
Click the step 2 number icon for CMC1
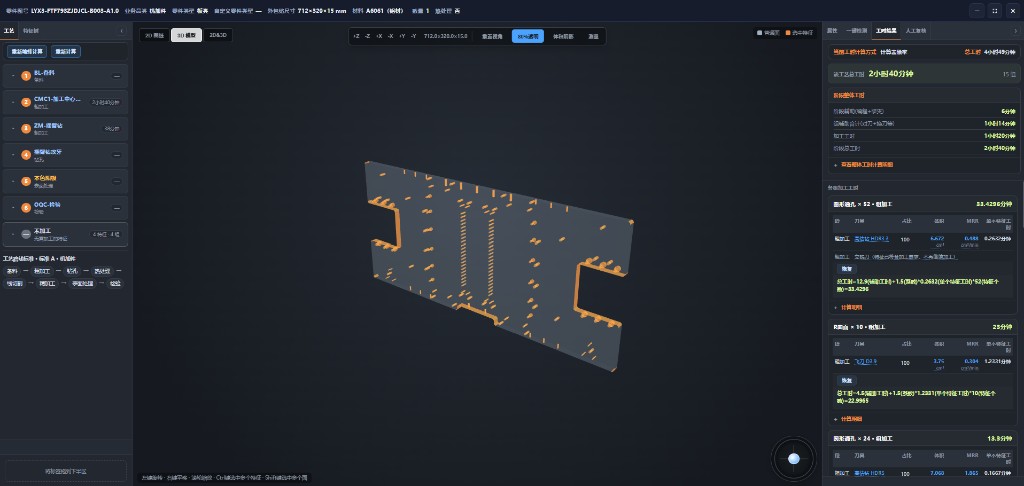(26, 103)
